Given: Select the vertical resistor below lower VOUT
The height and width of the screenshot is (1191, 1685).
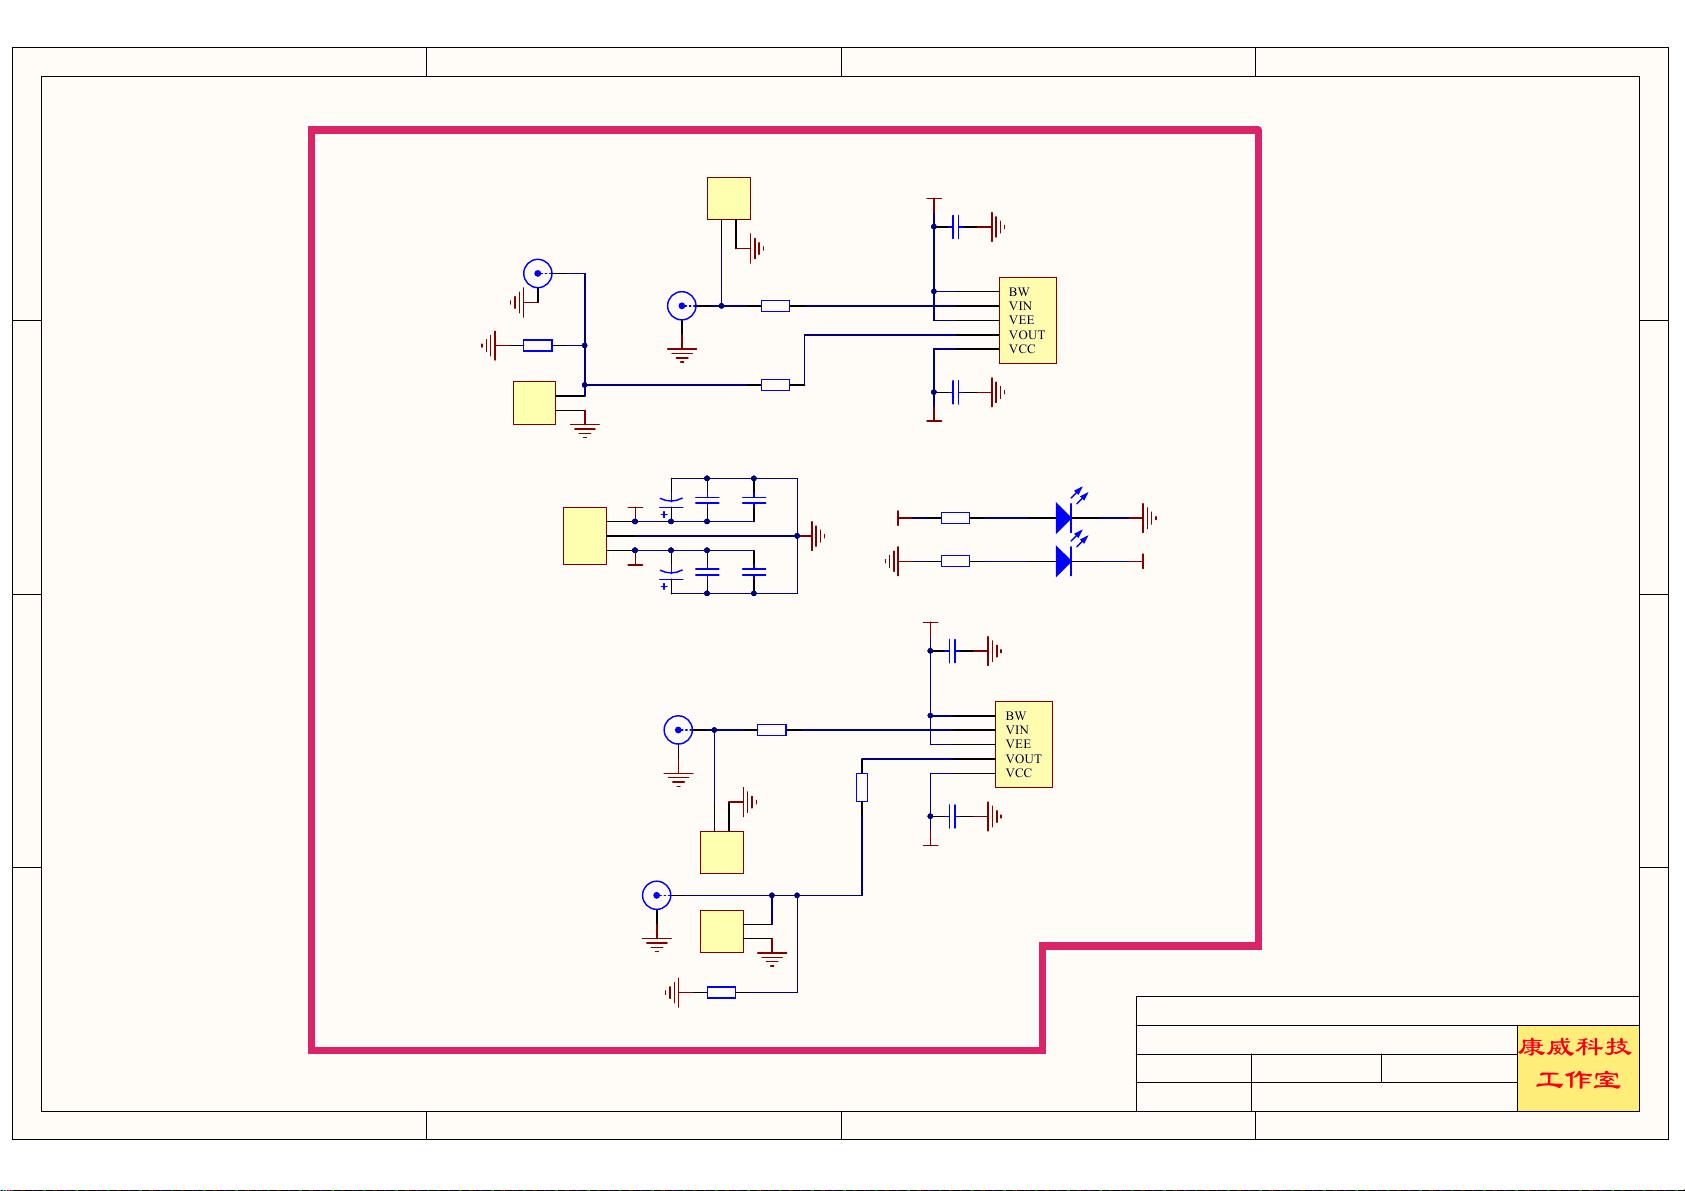Looking at the screenshot, I should point(862,788).
